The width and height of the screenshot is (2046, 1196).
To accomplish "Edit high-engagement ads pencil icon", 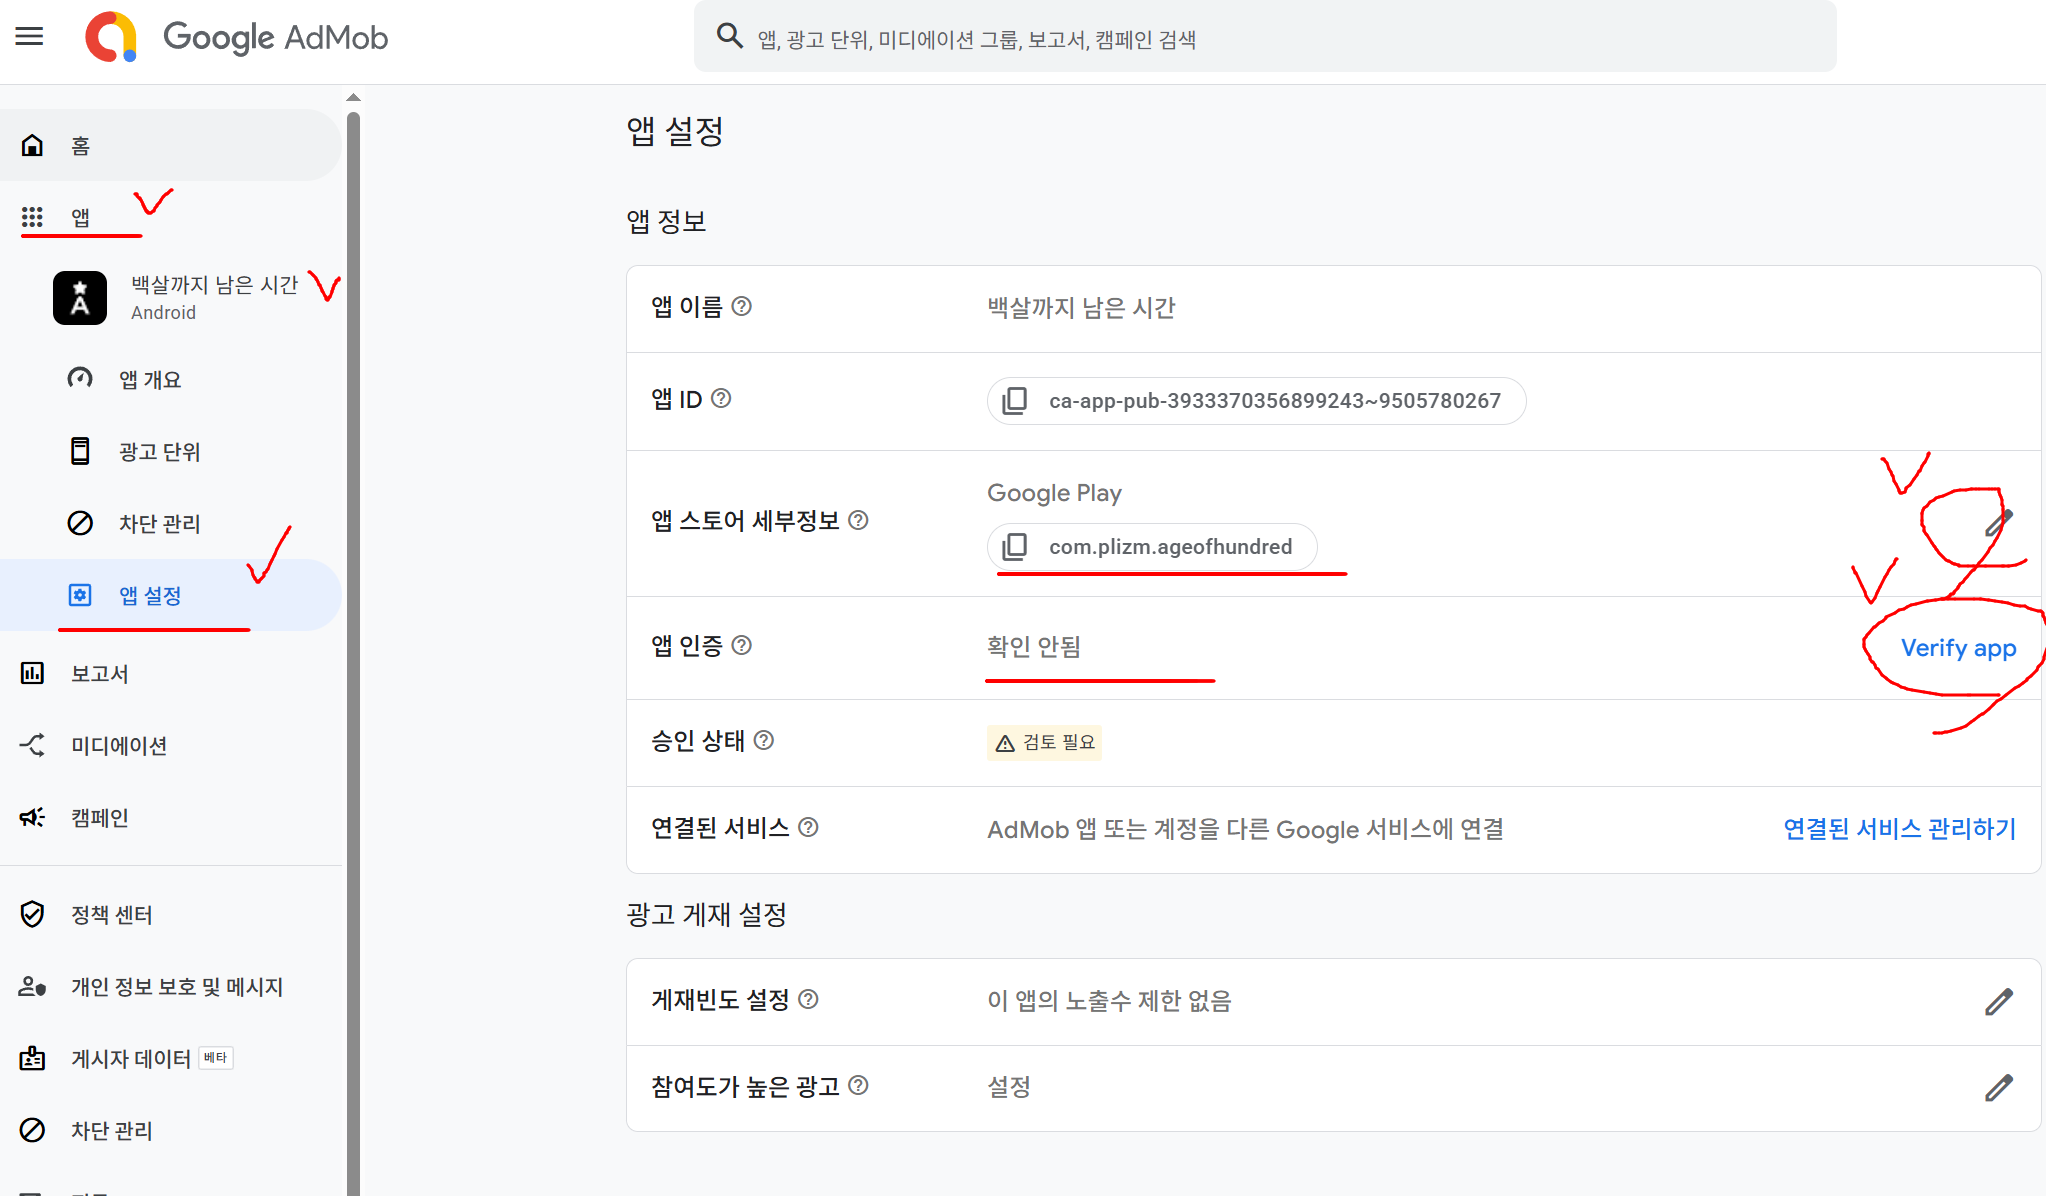I will pos(1998,1088).
